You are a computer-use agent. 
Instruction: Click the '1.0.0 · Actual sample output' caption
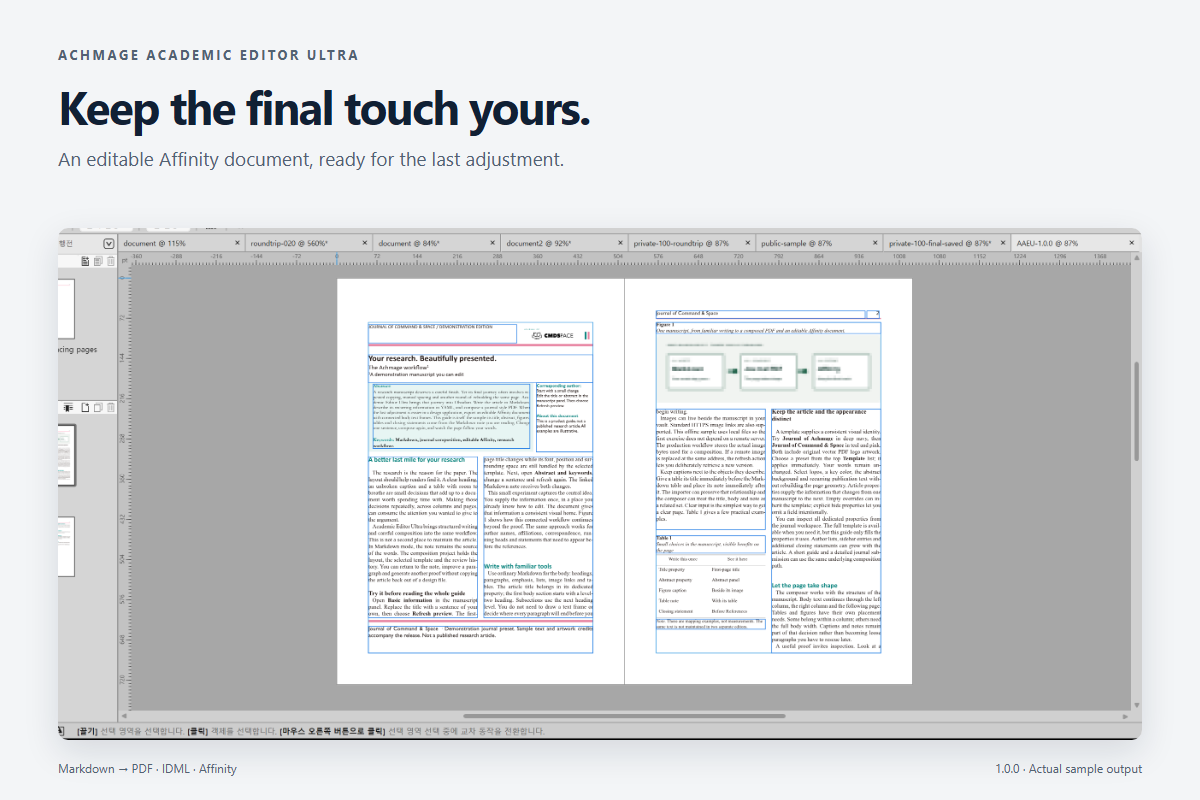pyautogui.click(x=1068, y=769)
